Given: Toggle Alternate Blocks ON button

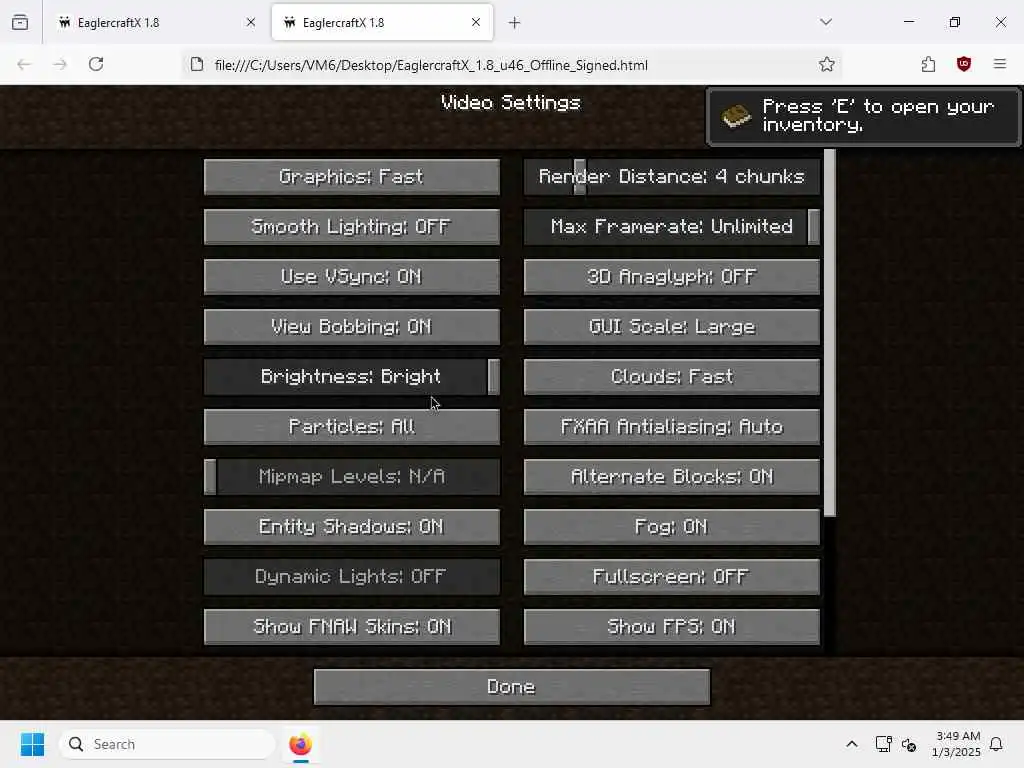Looking at the screenshot, I should [x=671, y=477].
